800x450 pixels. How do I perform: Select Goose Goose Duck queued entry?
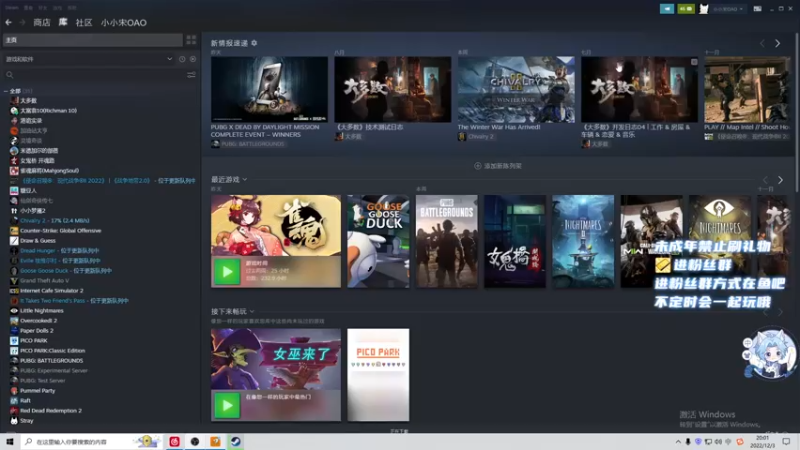pyautogui.click(x=66, y=270)
